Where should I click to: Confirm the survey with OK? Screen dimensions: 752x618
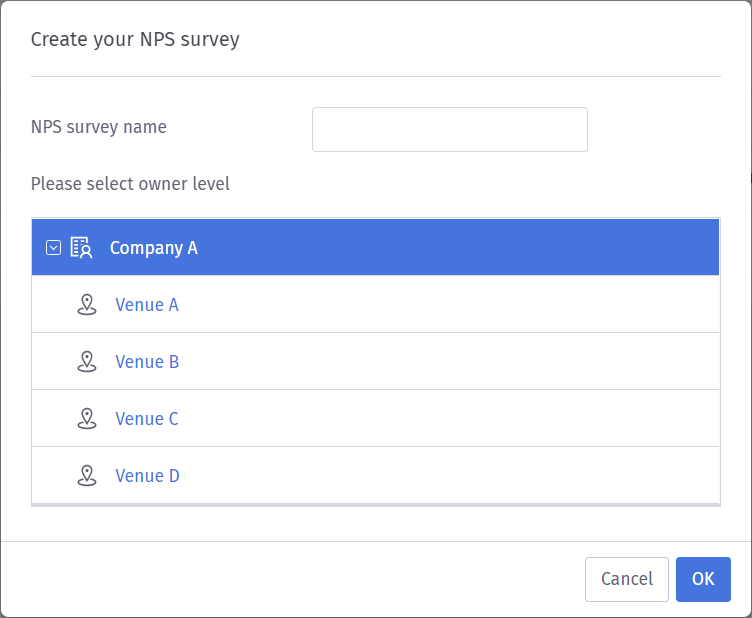(703, 579)
